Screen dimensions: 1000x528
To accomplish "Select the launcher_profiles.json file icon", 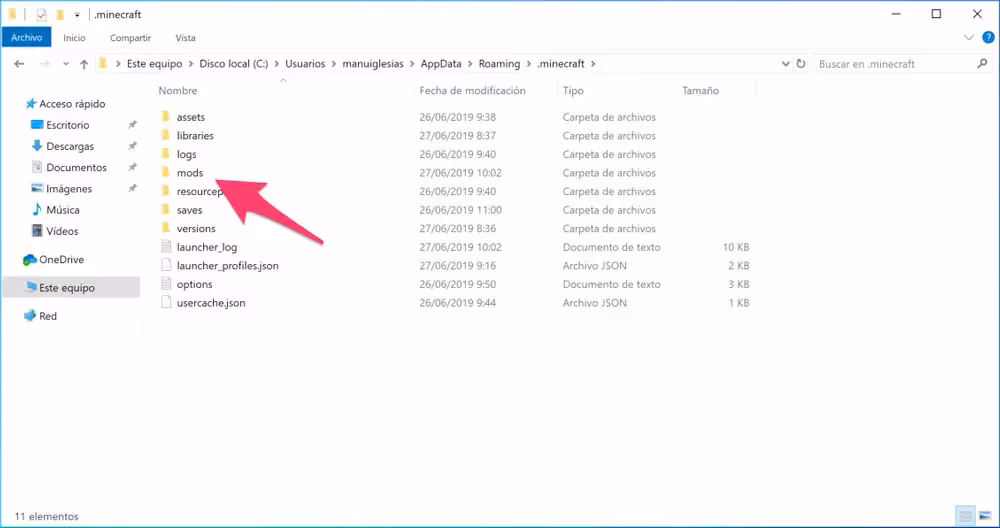I will pyautogui.click(x=166, y=265).
